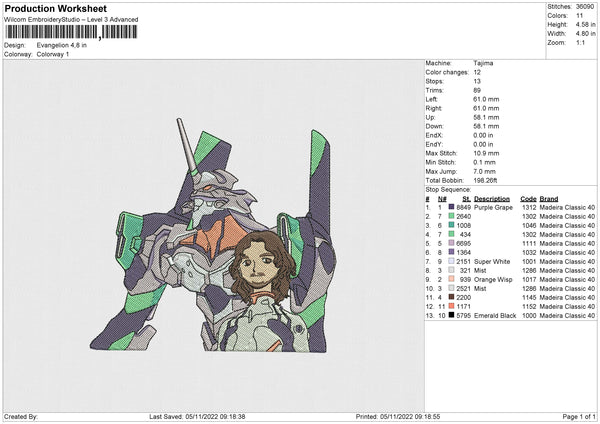Click the Machine value Tajima
Viewport: 600px width, 424px height.
483,63
